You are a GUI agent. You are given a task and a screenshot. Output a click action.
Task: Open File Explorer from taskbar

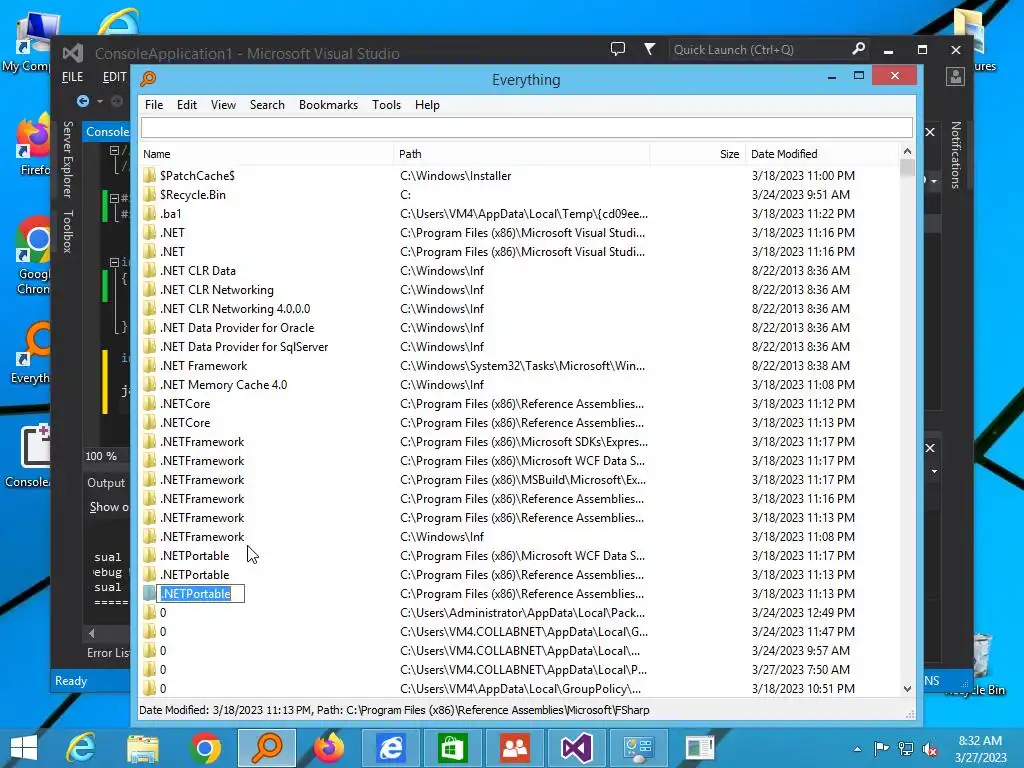tap(143, 748)
